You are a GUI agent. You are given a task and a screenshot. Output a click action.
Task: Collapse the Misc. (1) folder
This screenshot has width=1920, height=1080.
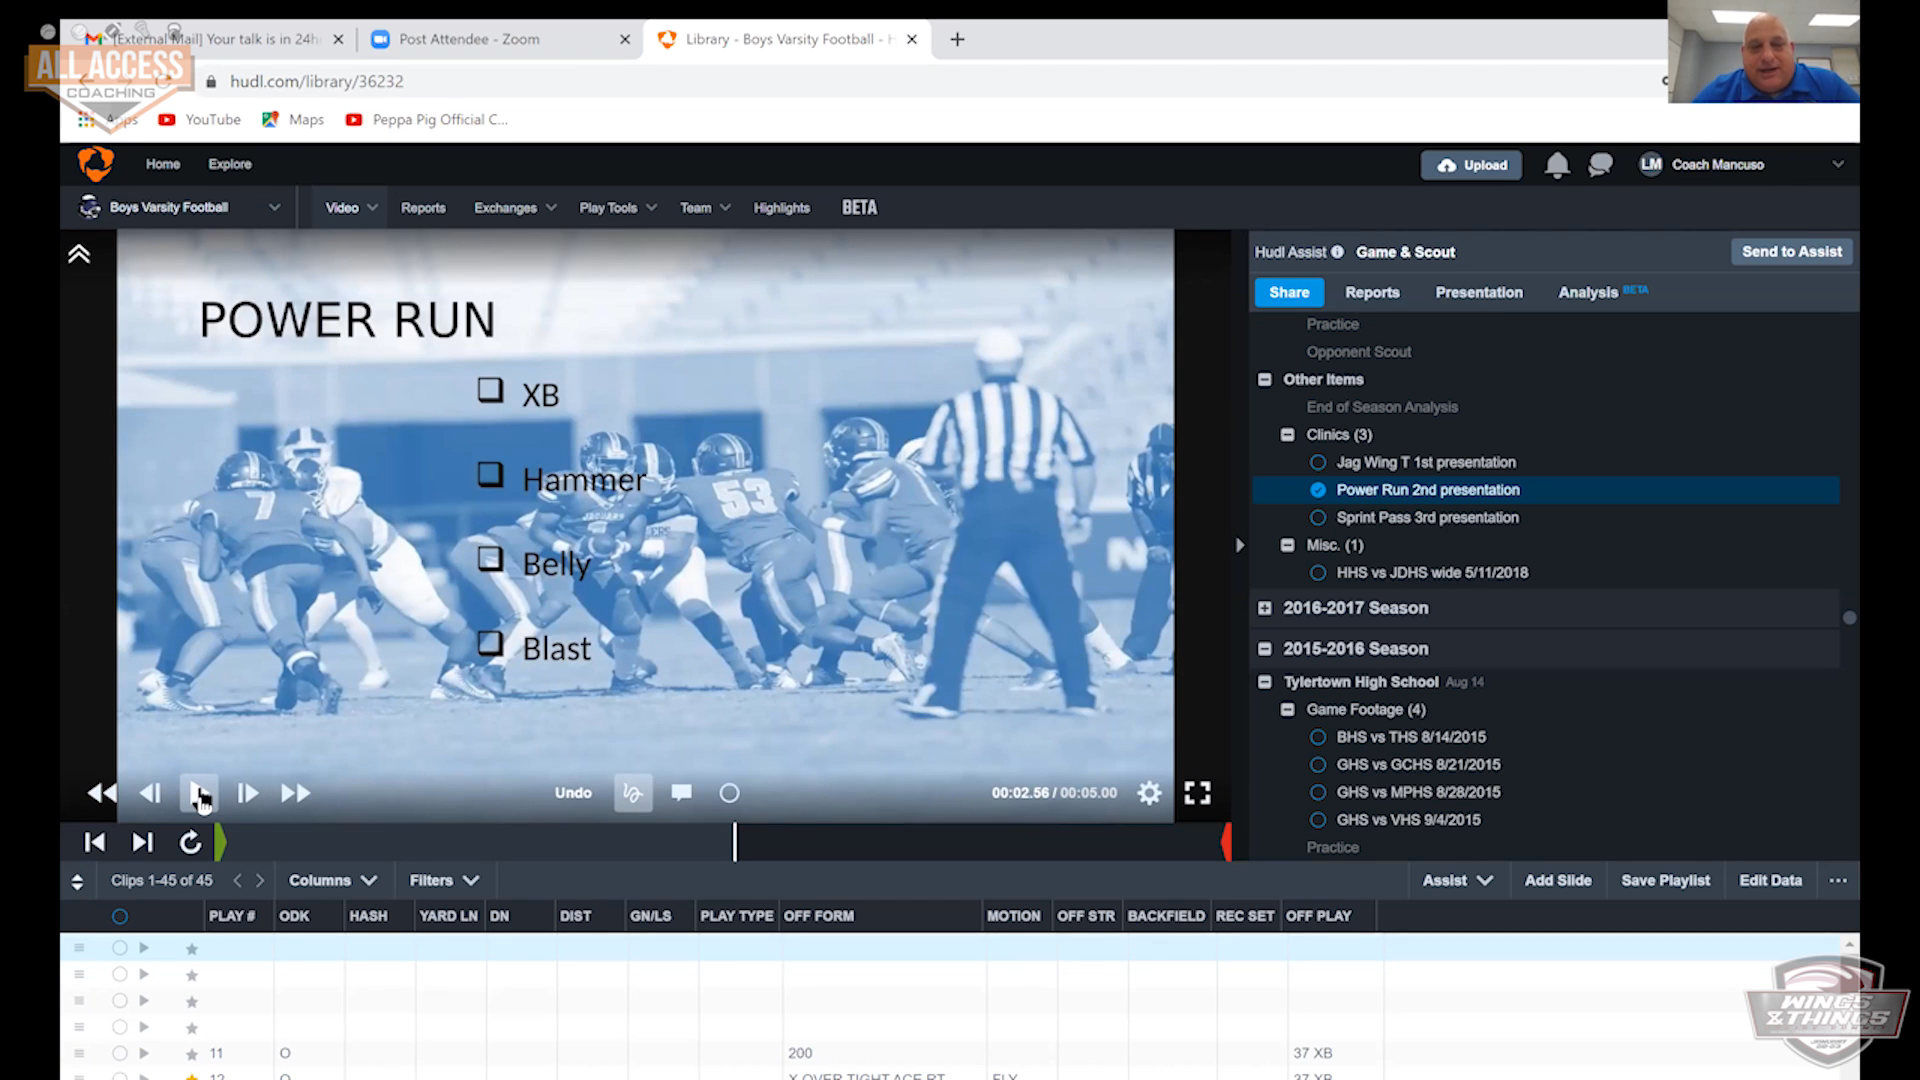click(1287, 545)
